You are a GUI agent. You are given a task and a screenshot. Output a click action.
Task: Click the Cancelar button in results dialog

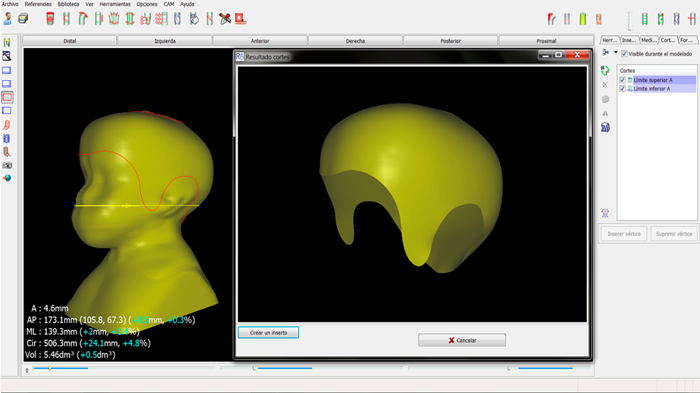tap(462, 340)
